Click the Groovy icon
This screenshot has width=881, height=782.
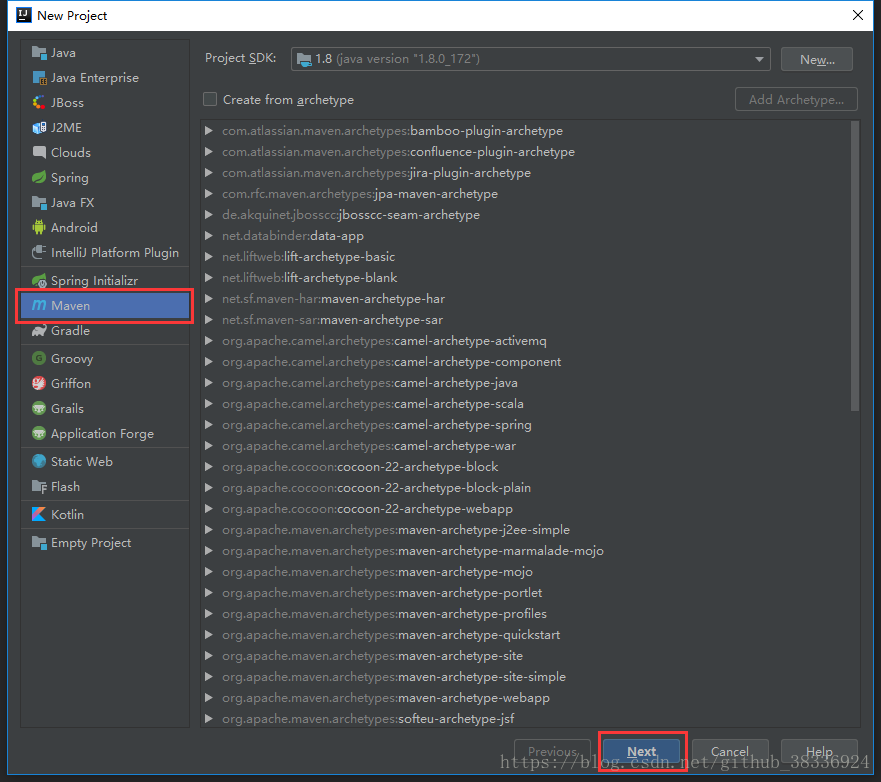point(39,358)
